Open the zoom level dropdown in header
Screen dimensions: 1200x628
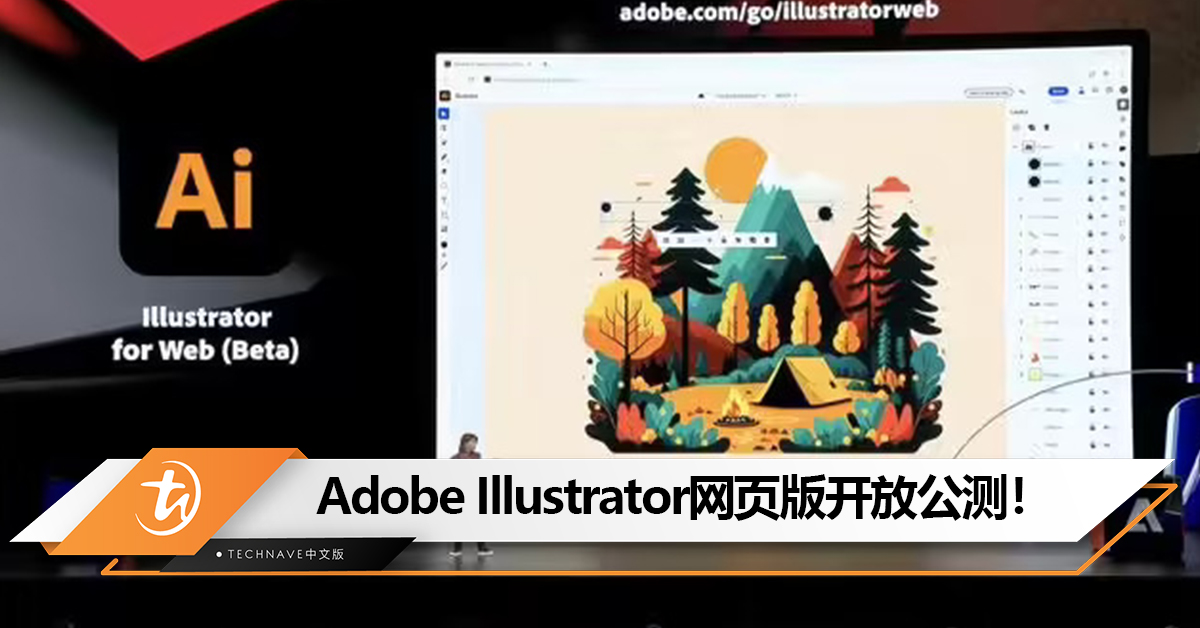click(786, 96)
